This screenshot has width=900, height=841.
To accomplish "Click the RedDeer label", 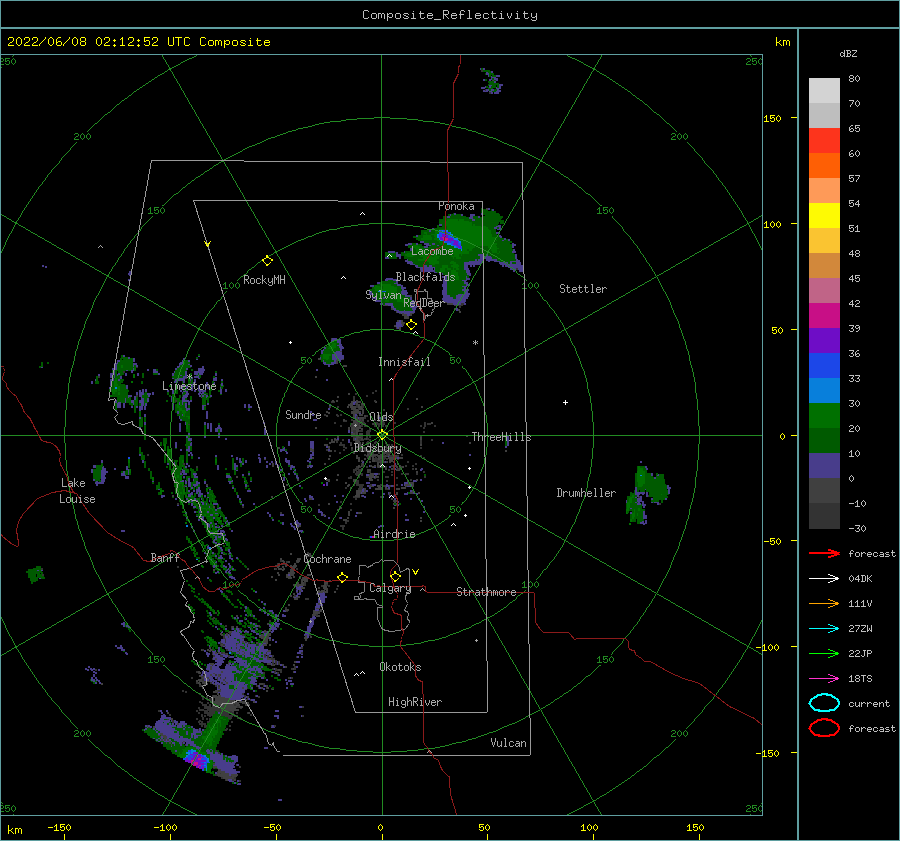I will 424,303.
